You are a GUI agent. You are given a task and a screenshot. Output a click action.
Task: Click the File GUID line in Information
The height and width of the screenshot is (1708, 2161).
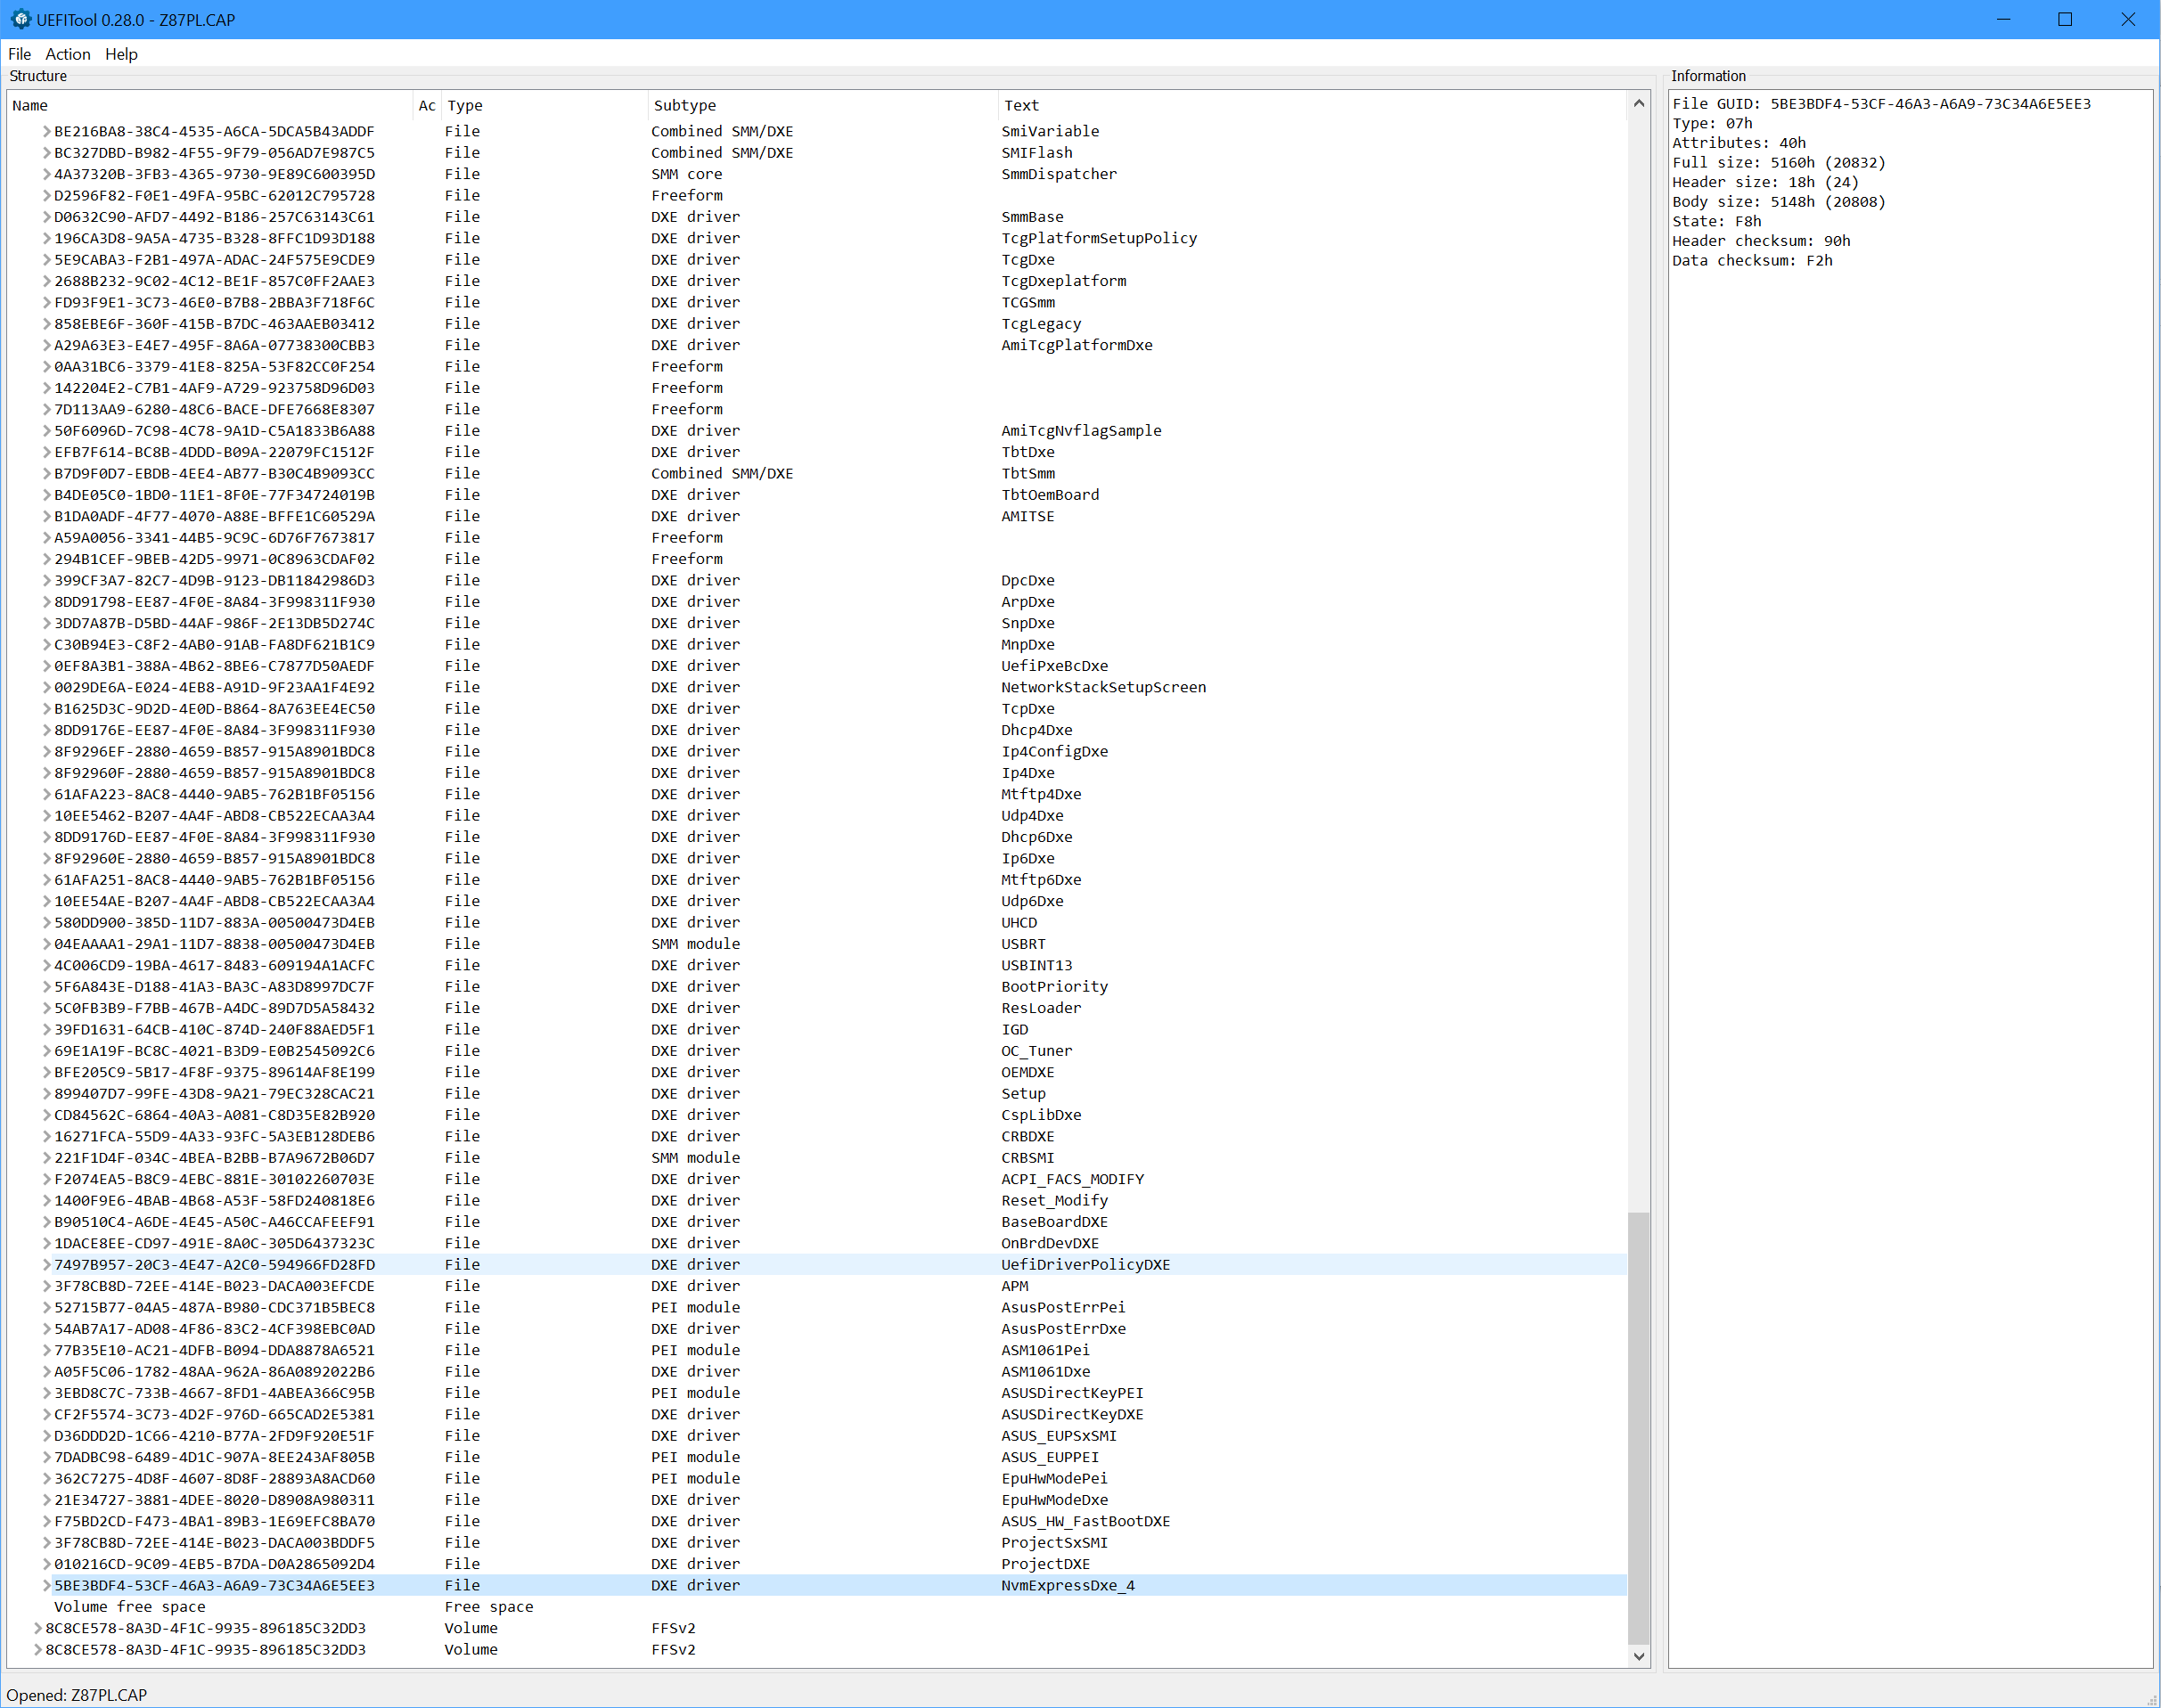(1881, 104)
